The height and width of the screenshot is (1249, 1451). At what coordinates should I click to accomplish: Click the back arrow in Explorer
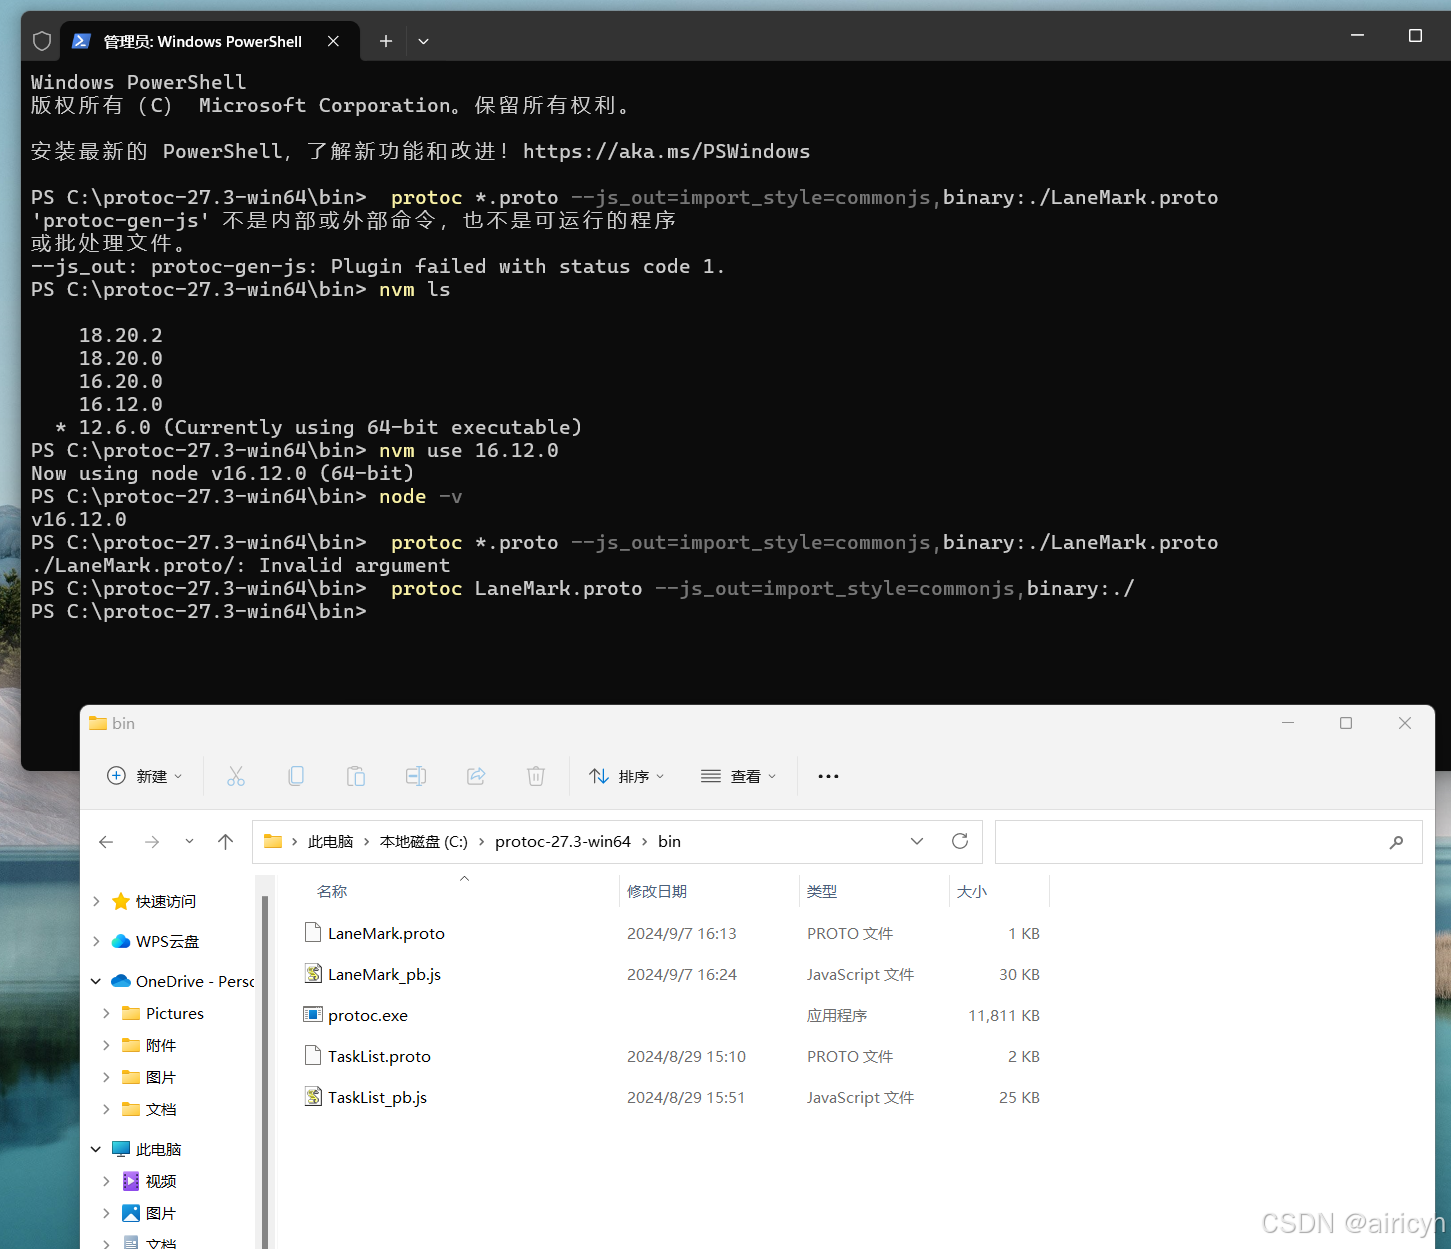pos(106,841)
